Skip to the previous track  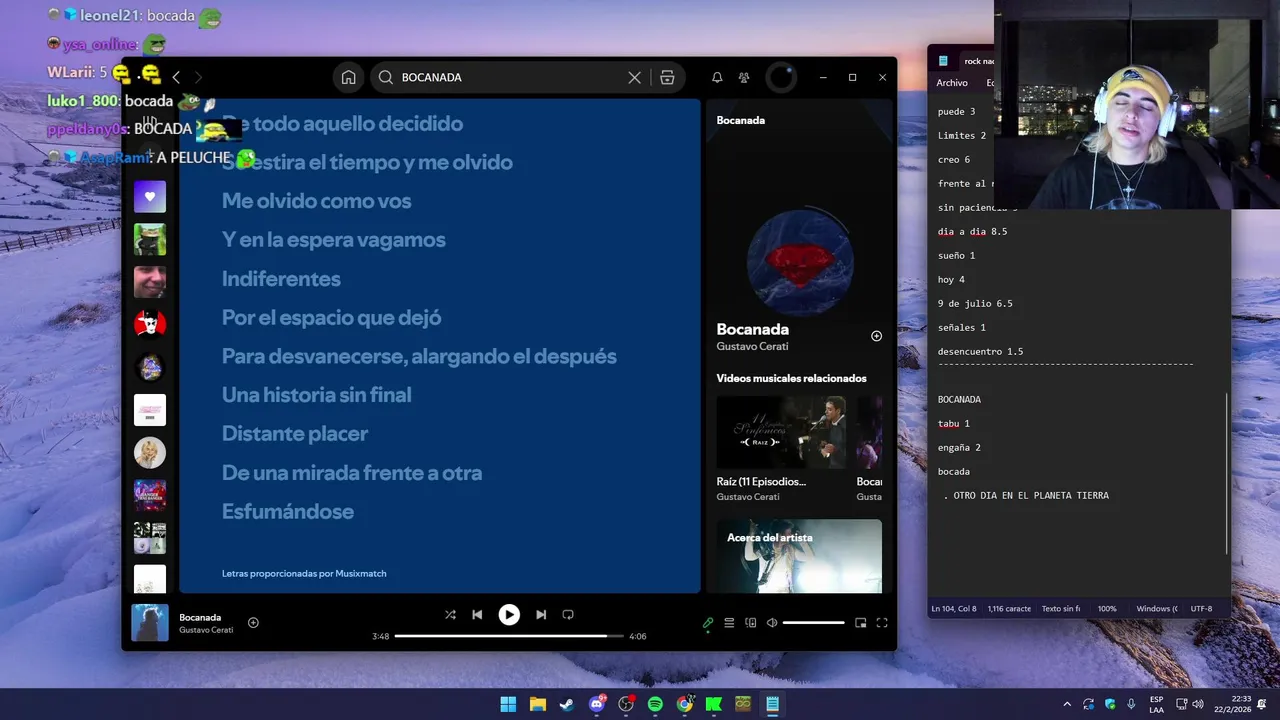pyautogui.click(x=477, y=615)
